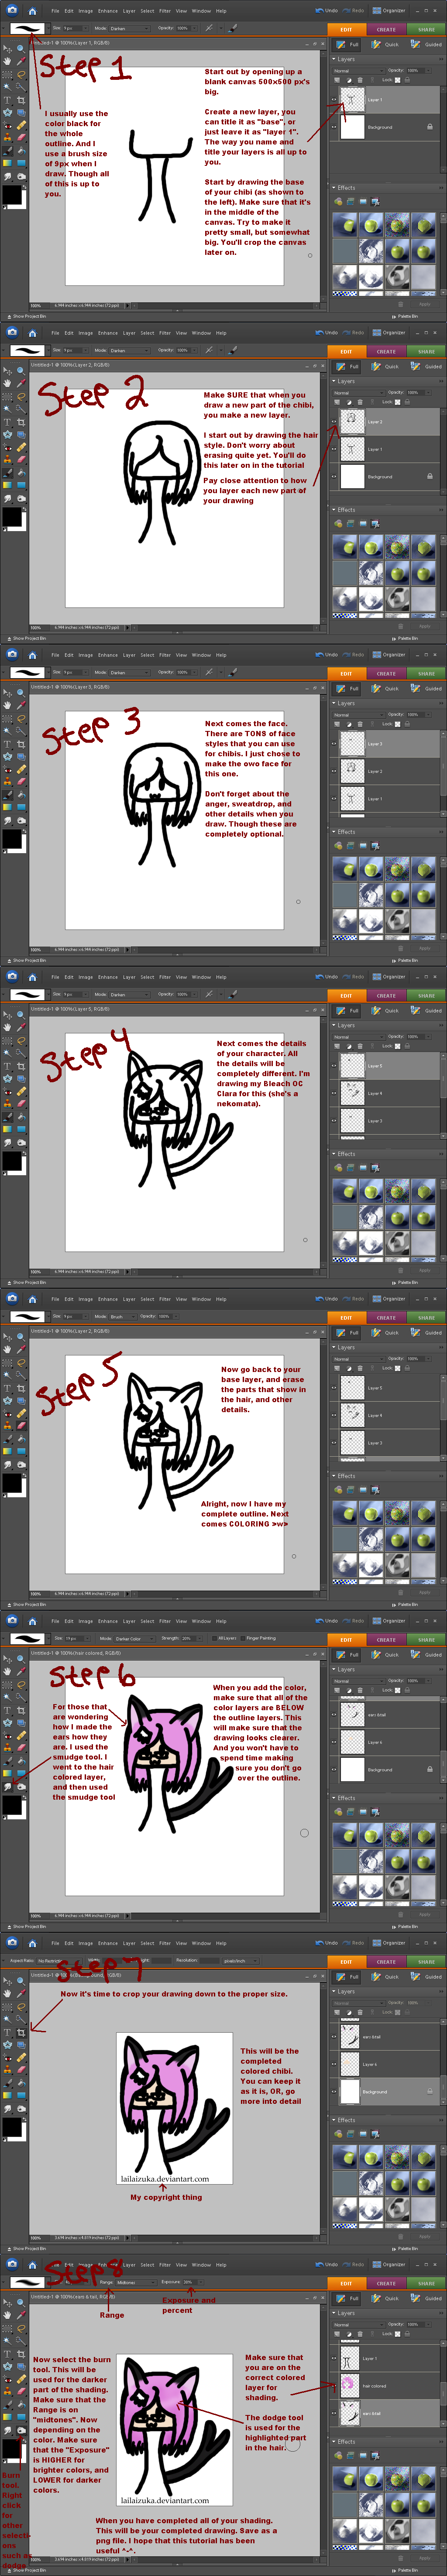Open the Filter menu in Step 4 screenshot

coord(165,977)
